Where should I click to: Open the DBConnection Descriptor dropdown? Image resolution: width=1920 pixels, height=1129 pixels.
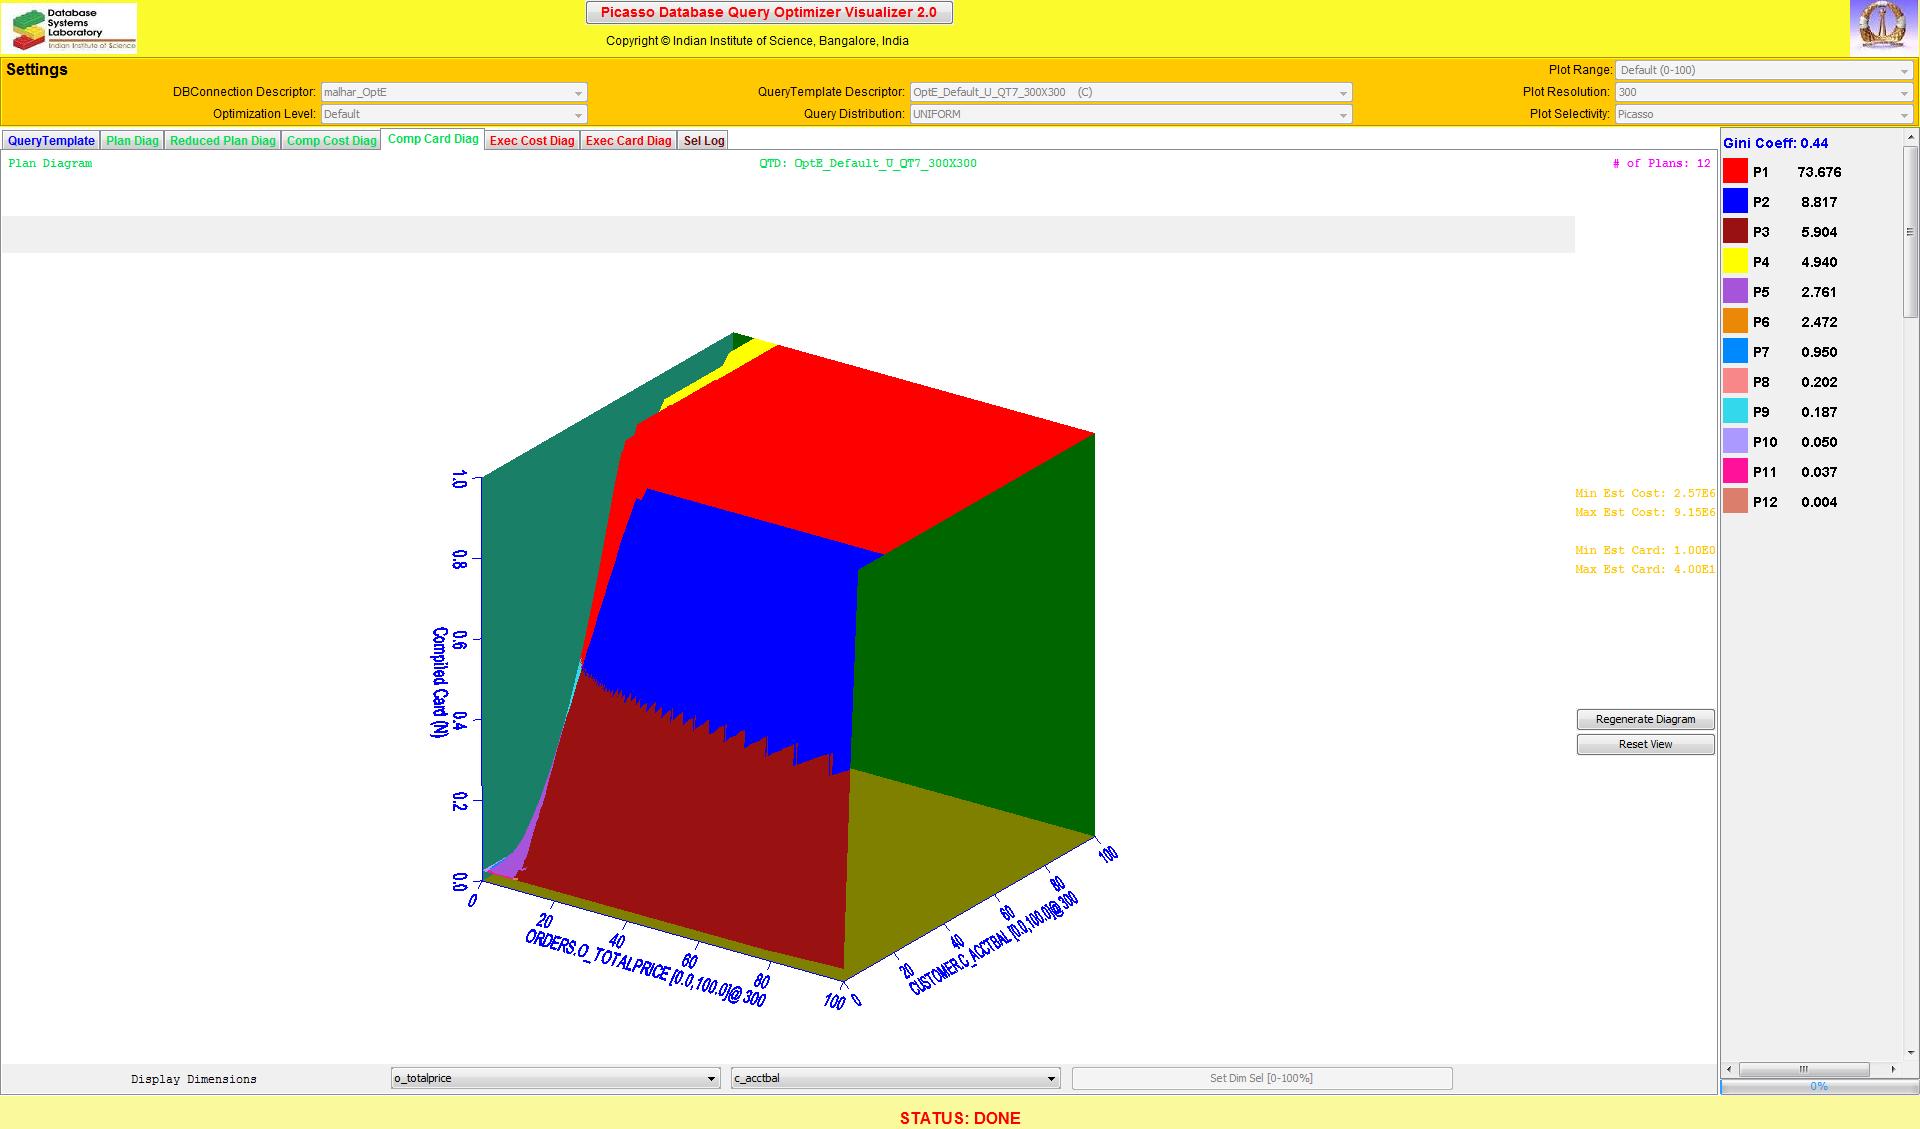pyautogui.click(x=453, y=92)
